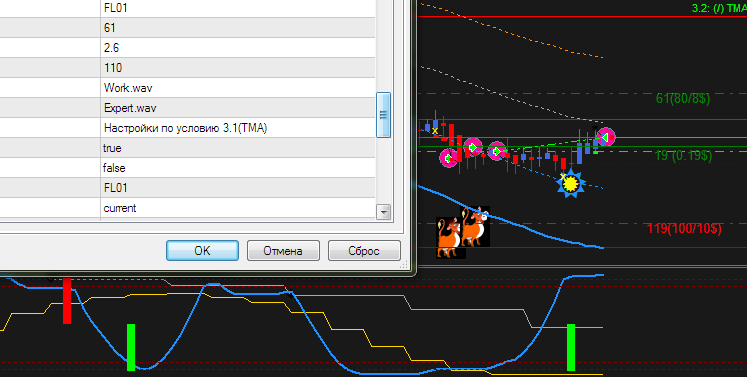Select the value cell "61"

point(238,28)
